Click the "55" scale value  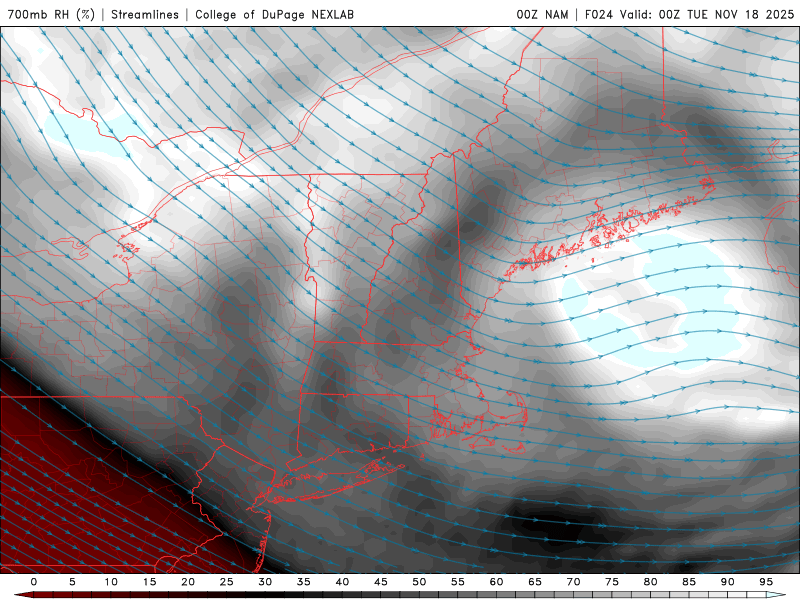[x=458, y=582]
